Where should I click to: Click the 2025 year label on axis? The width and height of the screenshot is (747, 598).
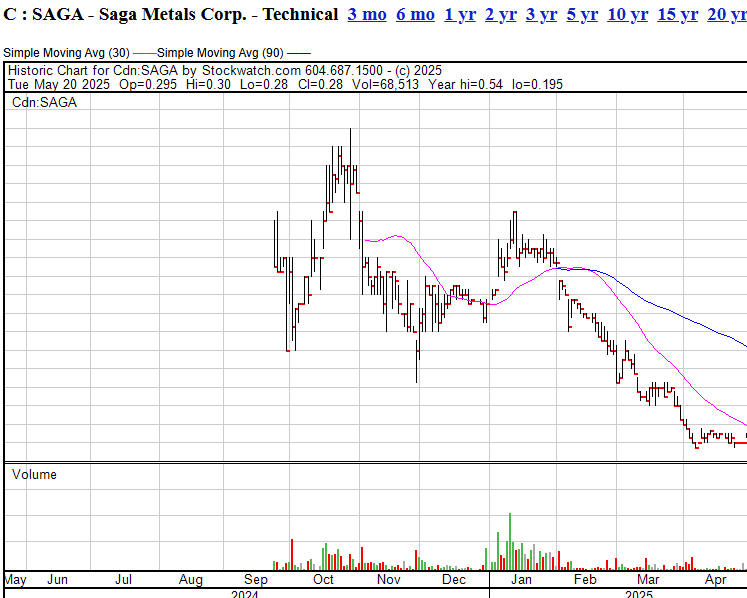coord(639,595)
